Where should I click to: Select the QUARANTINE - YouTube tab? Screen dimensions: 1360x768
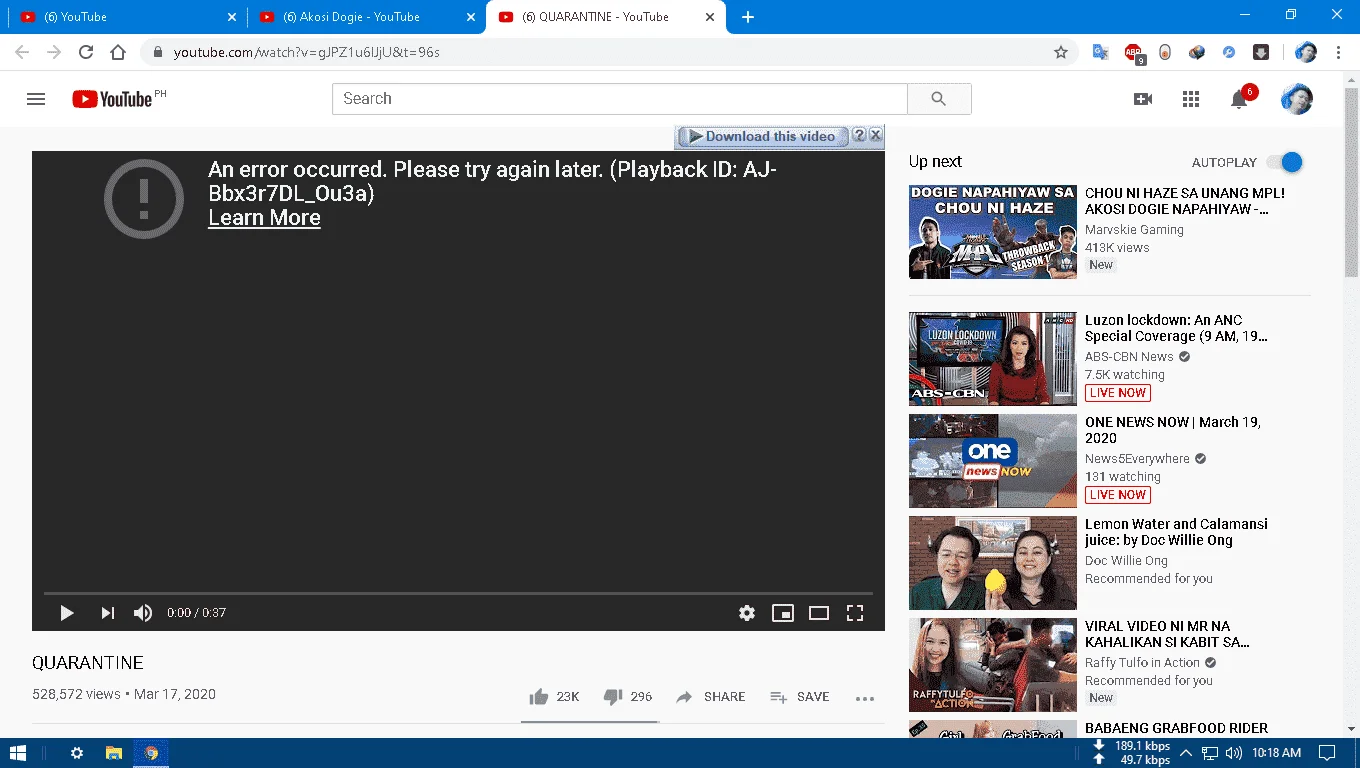click(x=605, y=17)
